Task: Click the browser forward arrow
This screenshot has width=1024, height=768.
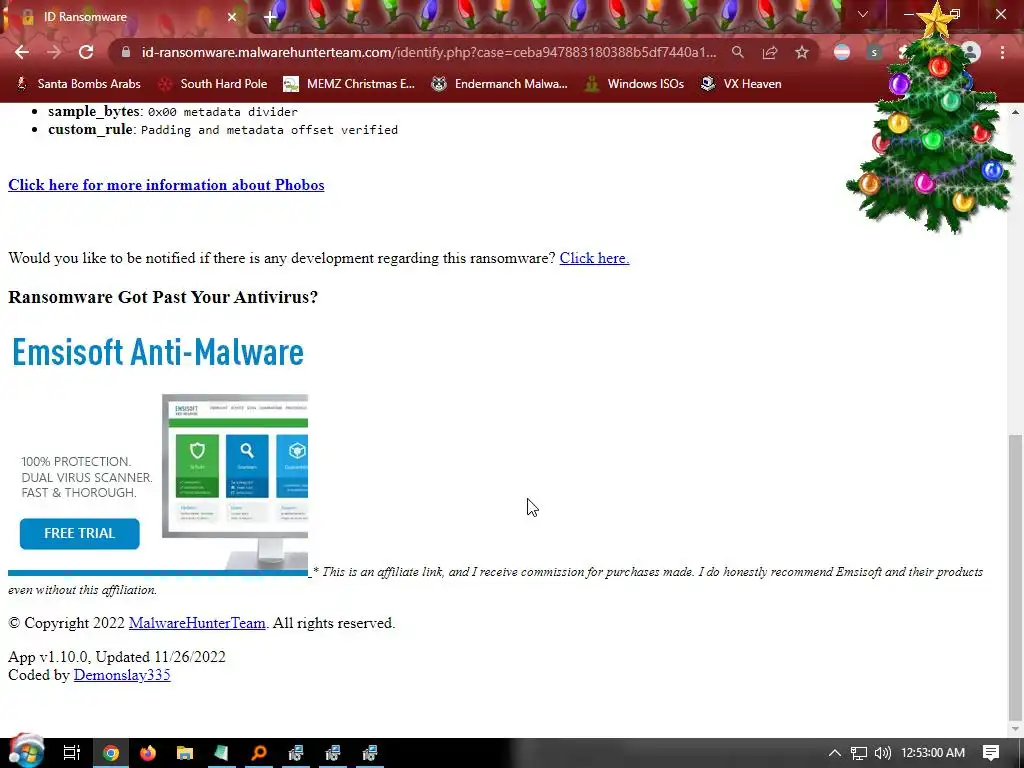Action: pyautogui.click(x=54, y=52)
